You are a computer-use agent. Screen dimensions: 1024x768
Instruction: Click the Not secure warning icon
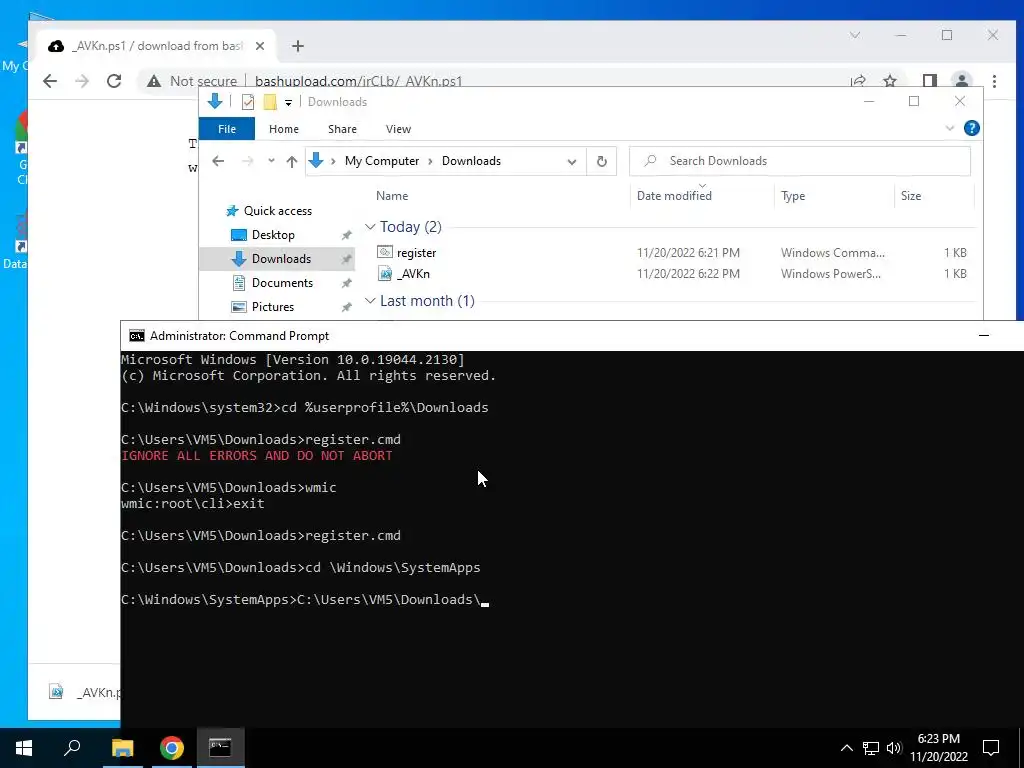153,81
